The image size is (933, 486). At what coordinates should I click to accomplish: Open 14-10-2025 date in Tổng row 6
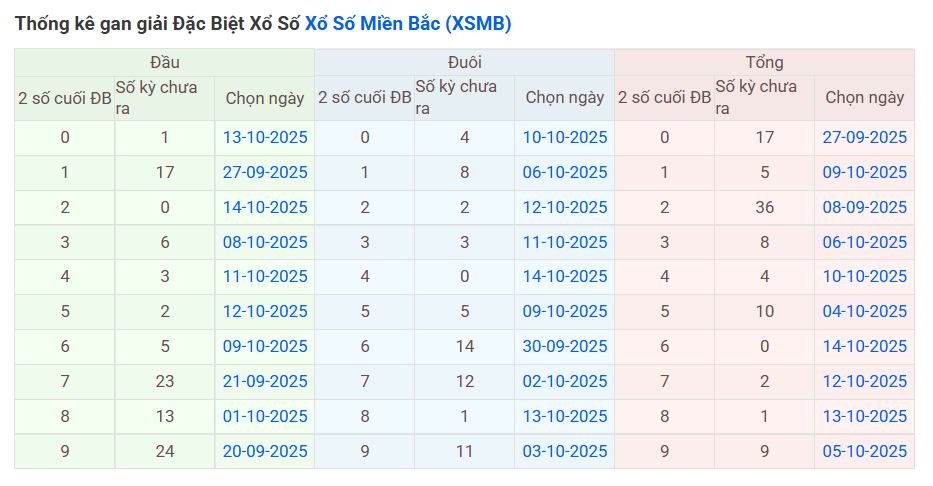865,346
